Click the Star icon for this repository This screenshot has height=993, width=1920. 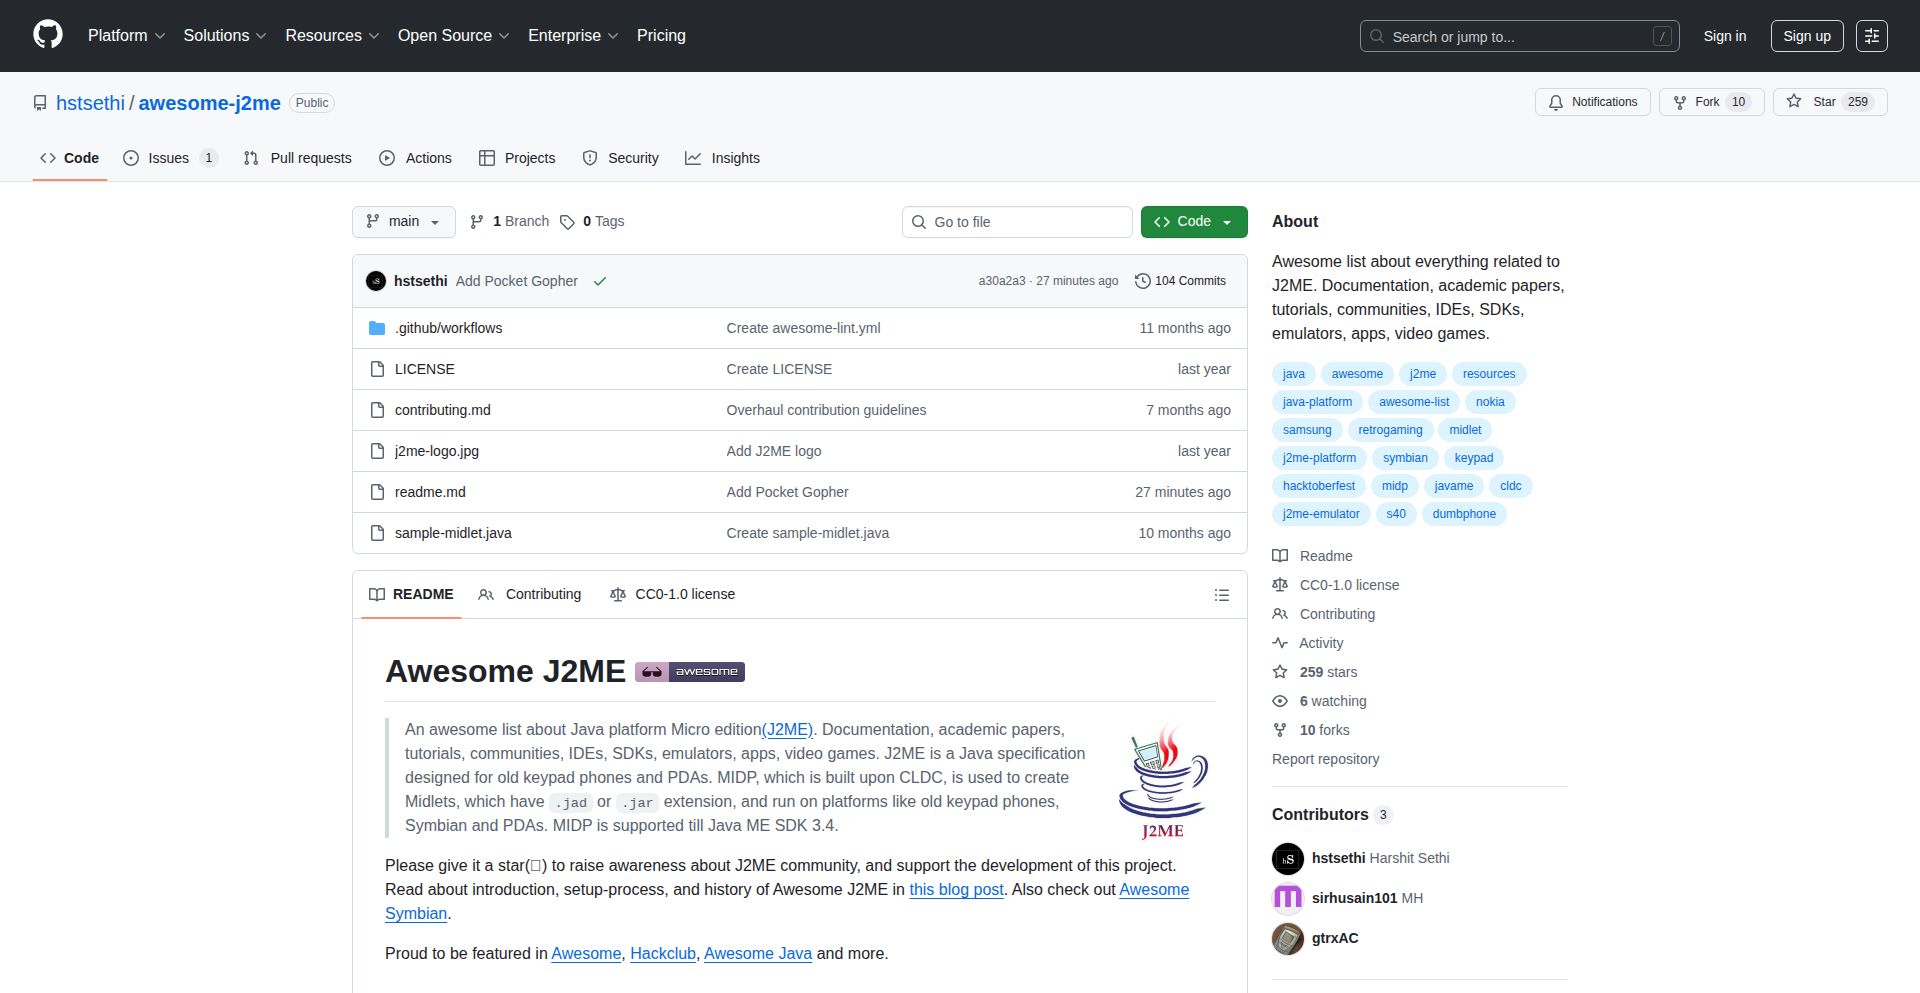[x=1794, y=102]
